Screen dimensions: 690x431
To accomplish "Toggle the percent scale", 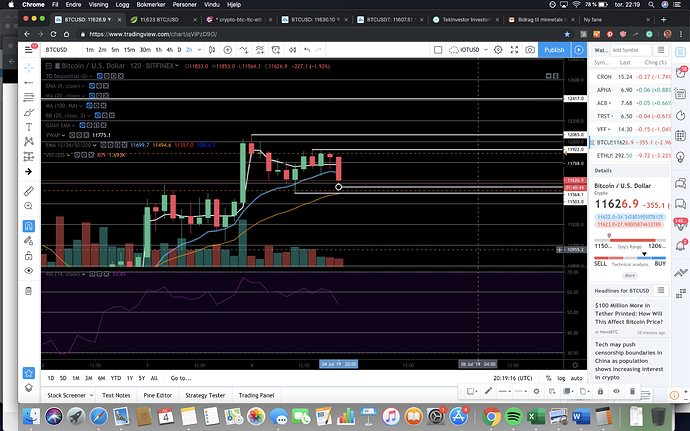I will (x=548, y=378).
